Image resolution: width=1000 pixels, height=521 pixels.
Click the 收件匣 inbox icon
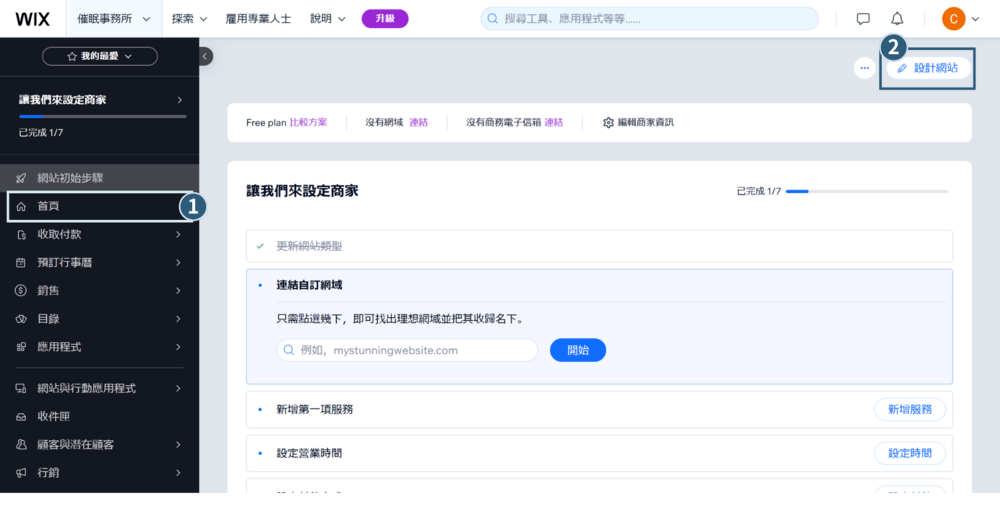click(x=21, y=416)
